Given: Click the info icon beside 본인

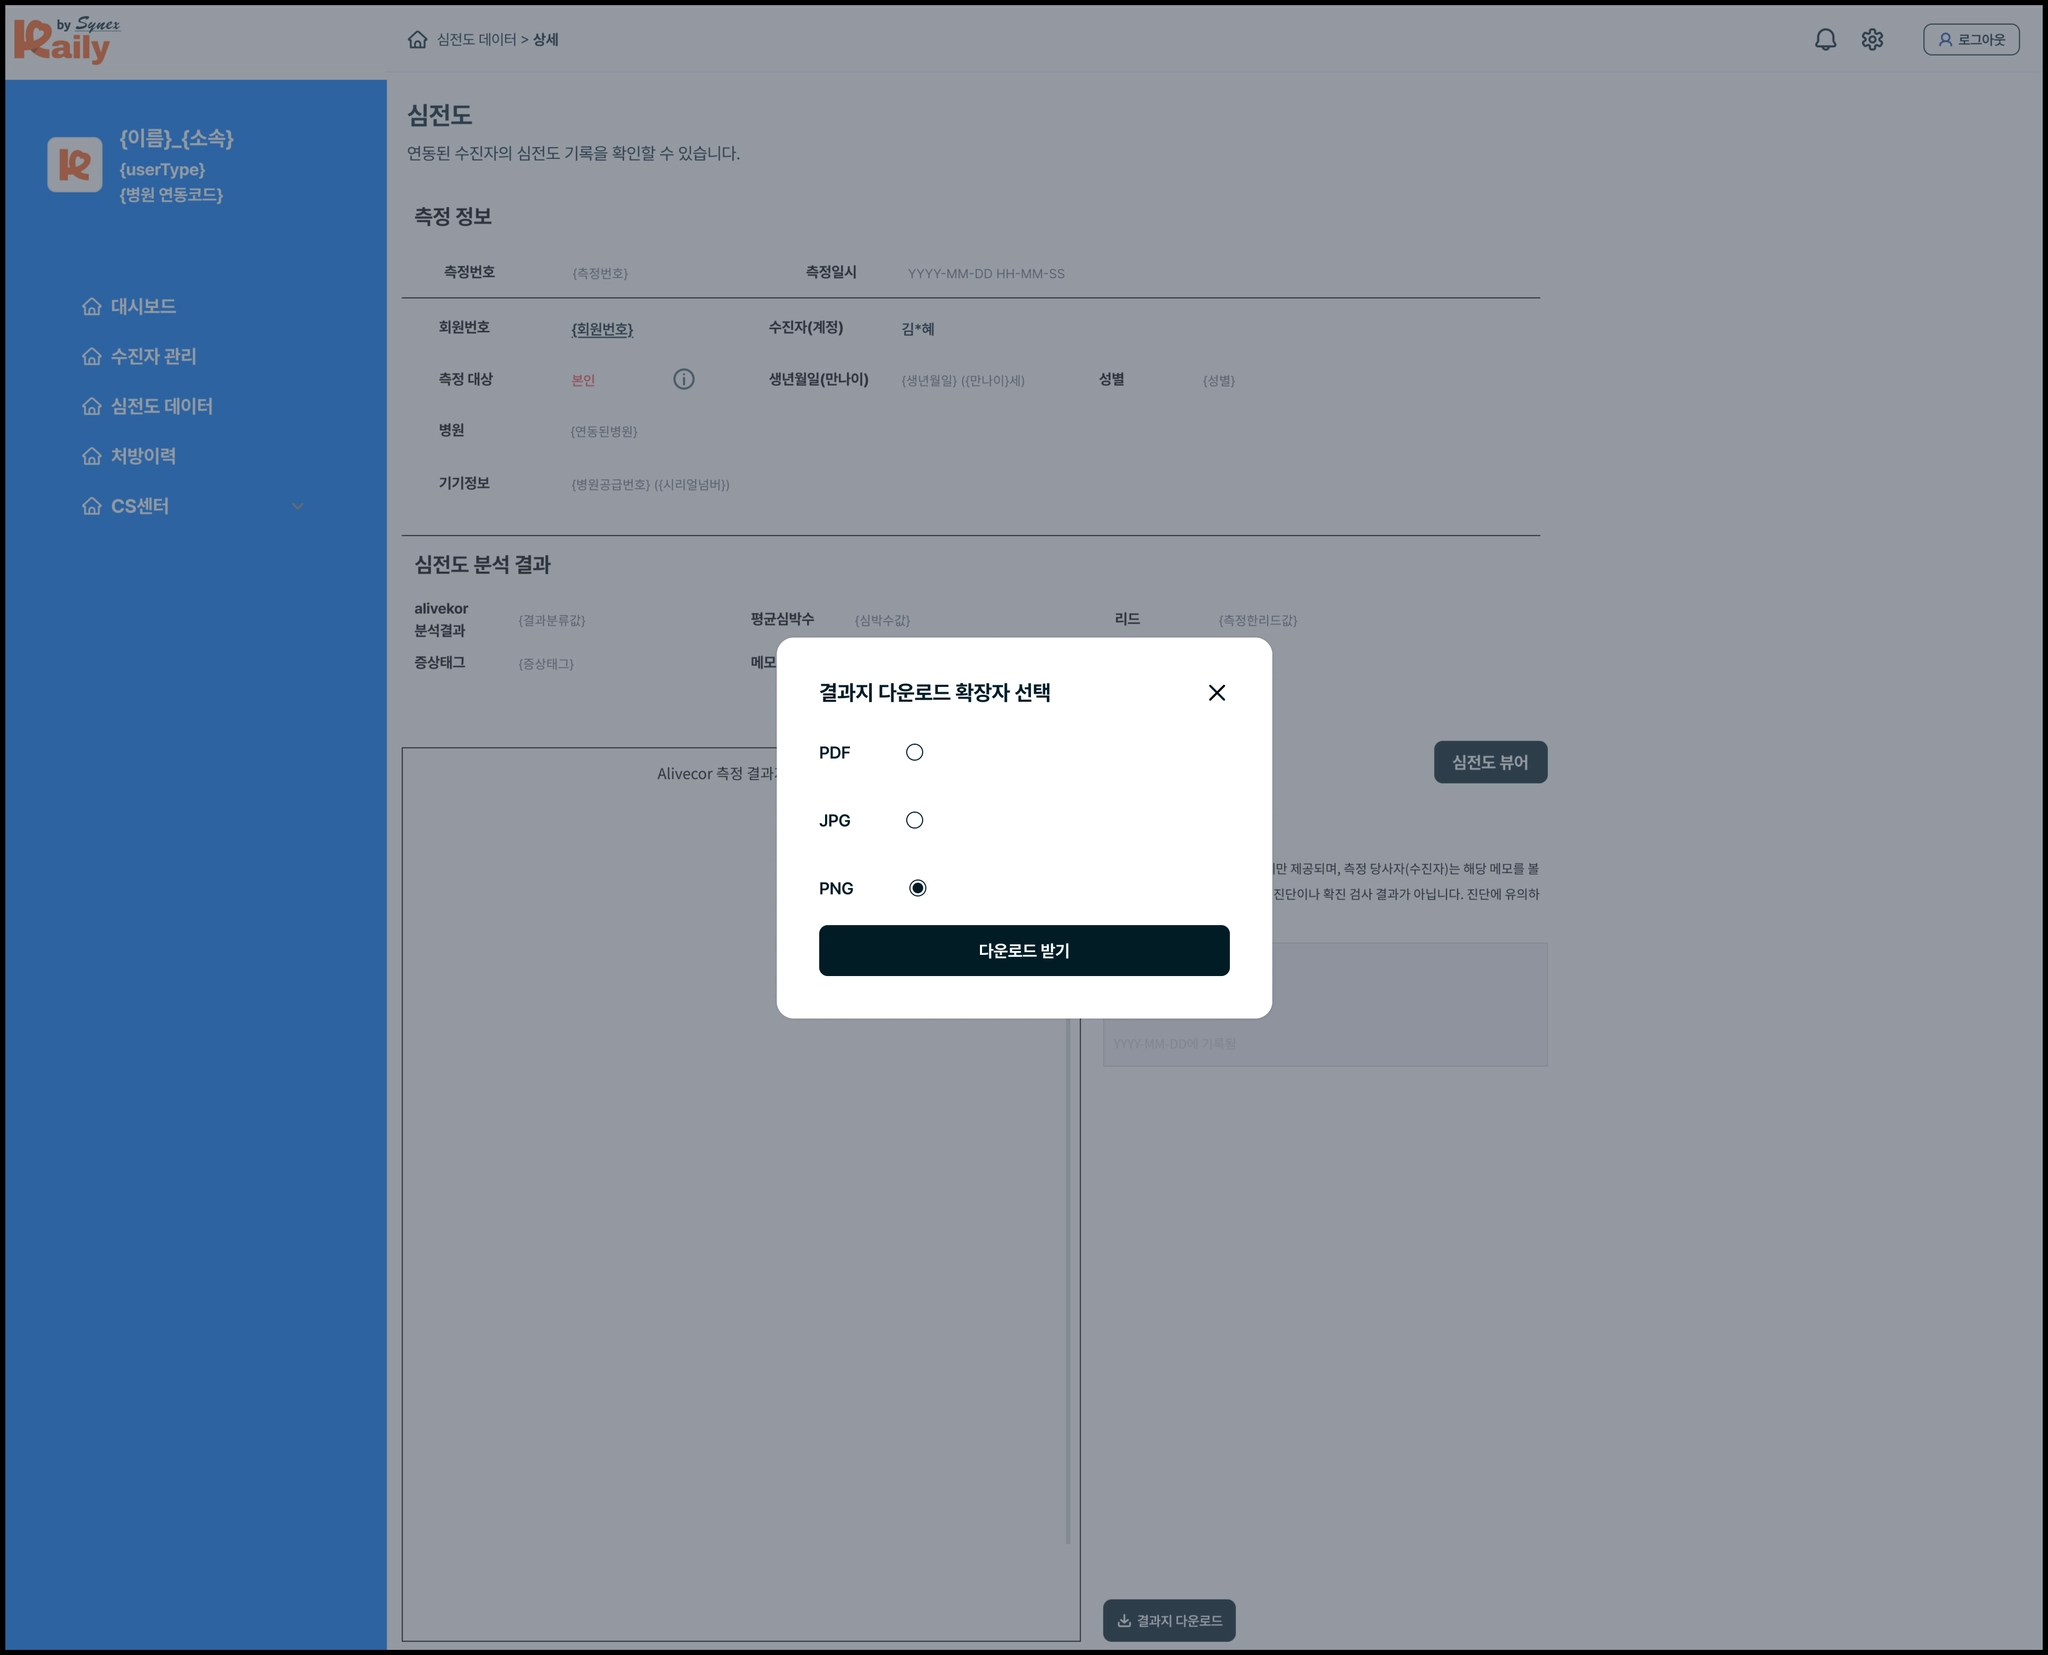Looking at the screenshot, I should 684,379.
